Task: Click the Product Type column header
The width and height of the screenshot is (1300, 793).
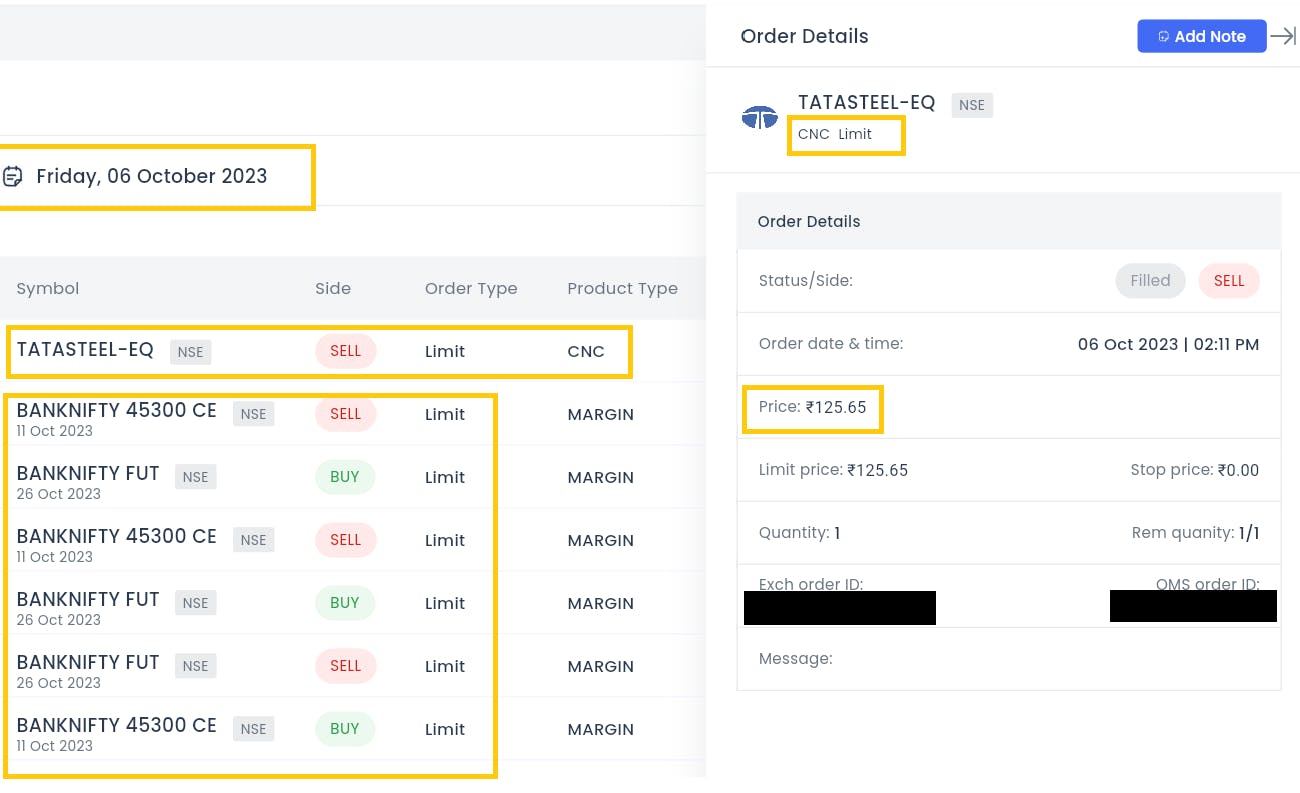Action: 622,288
